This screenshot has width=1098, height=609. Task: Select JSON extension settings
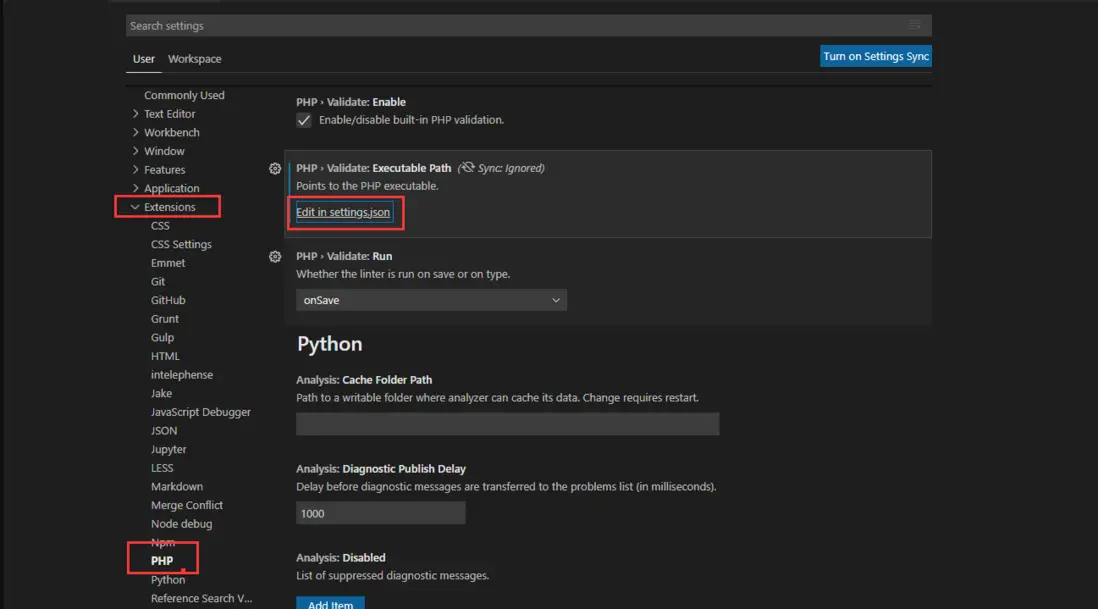point(164,431)
